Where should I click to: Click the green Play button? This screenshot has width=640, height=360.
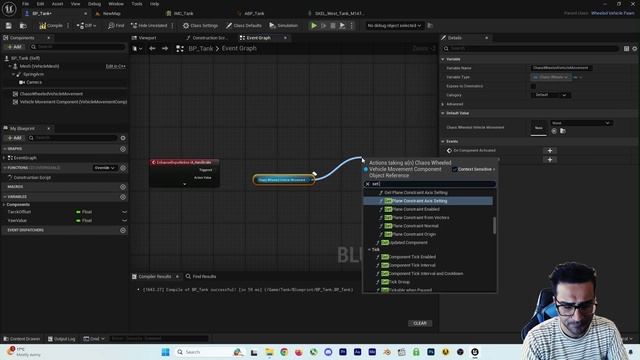[x=313, y=26]
